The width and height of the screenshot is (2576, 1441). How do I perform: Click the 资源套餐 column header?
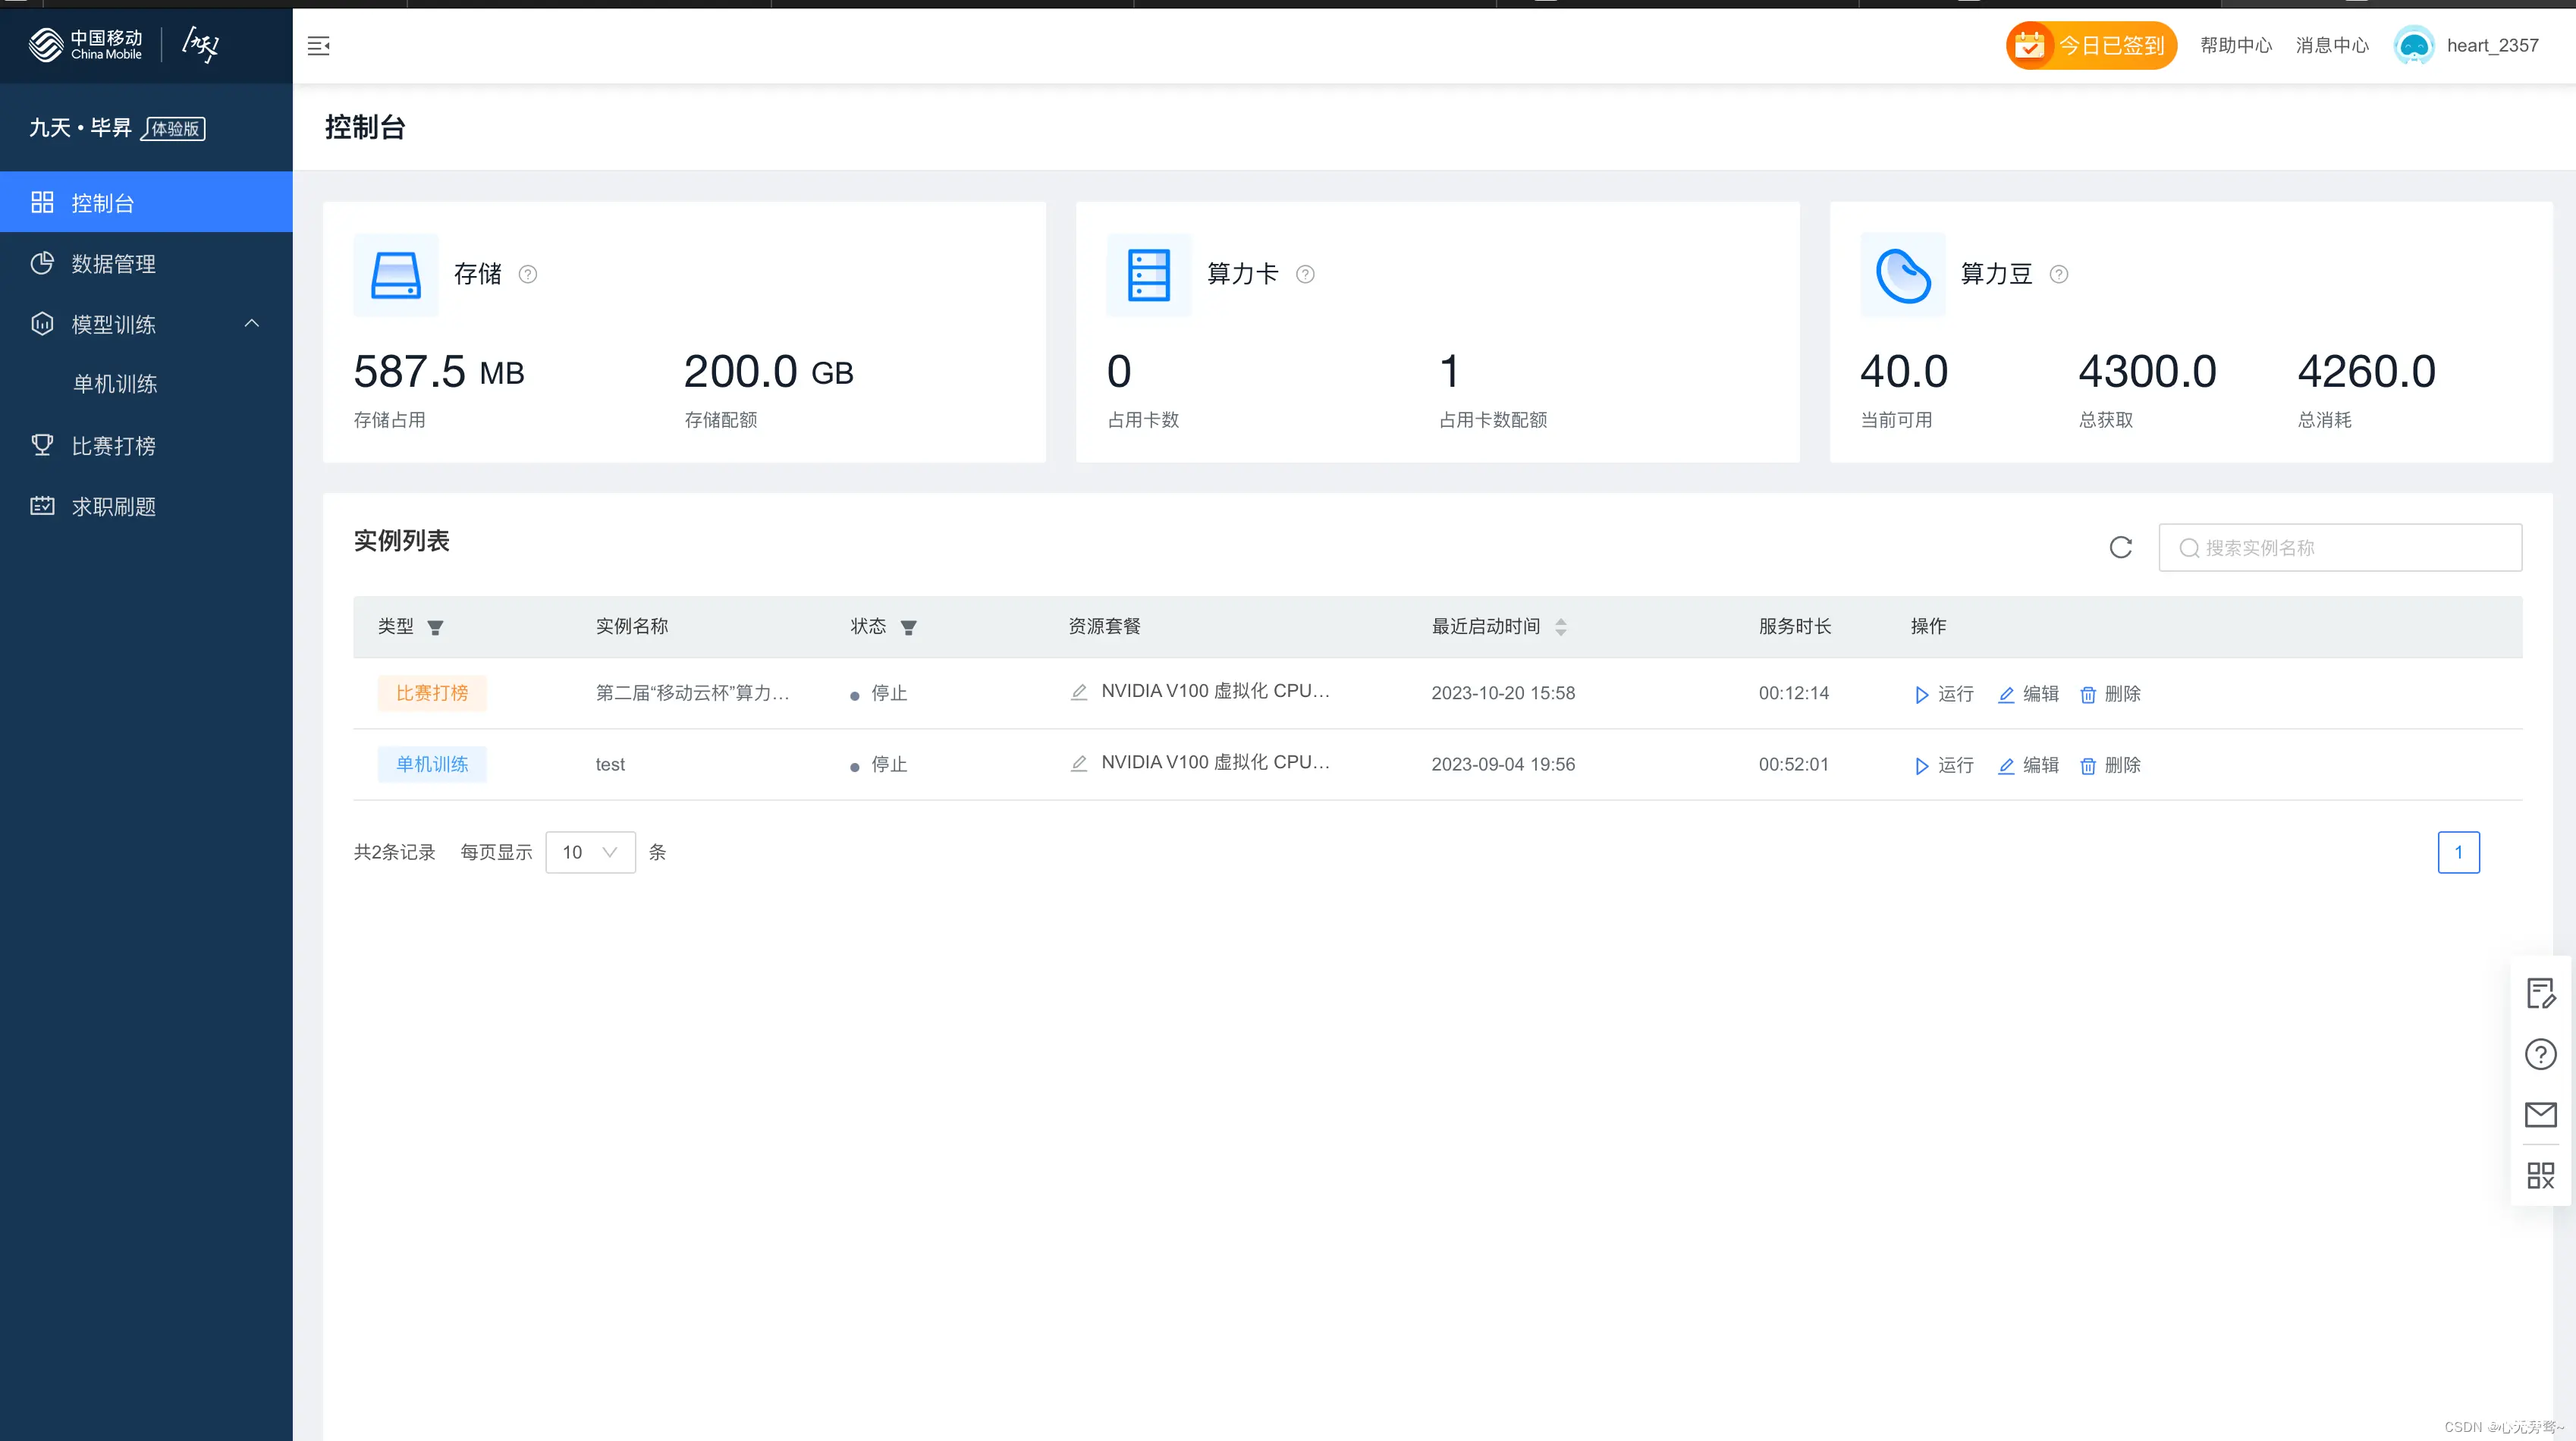1104,626
